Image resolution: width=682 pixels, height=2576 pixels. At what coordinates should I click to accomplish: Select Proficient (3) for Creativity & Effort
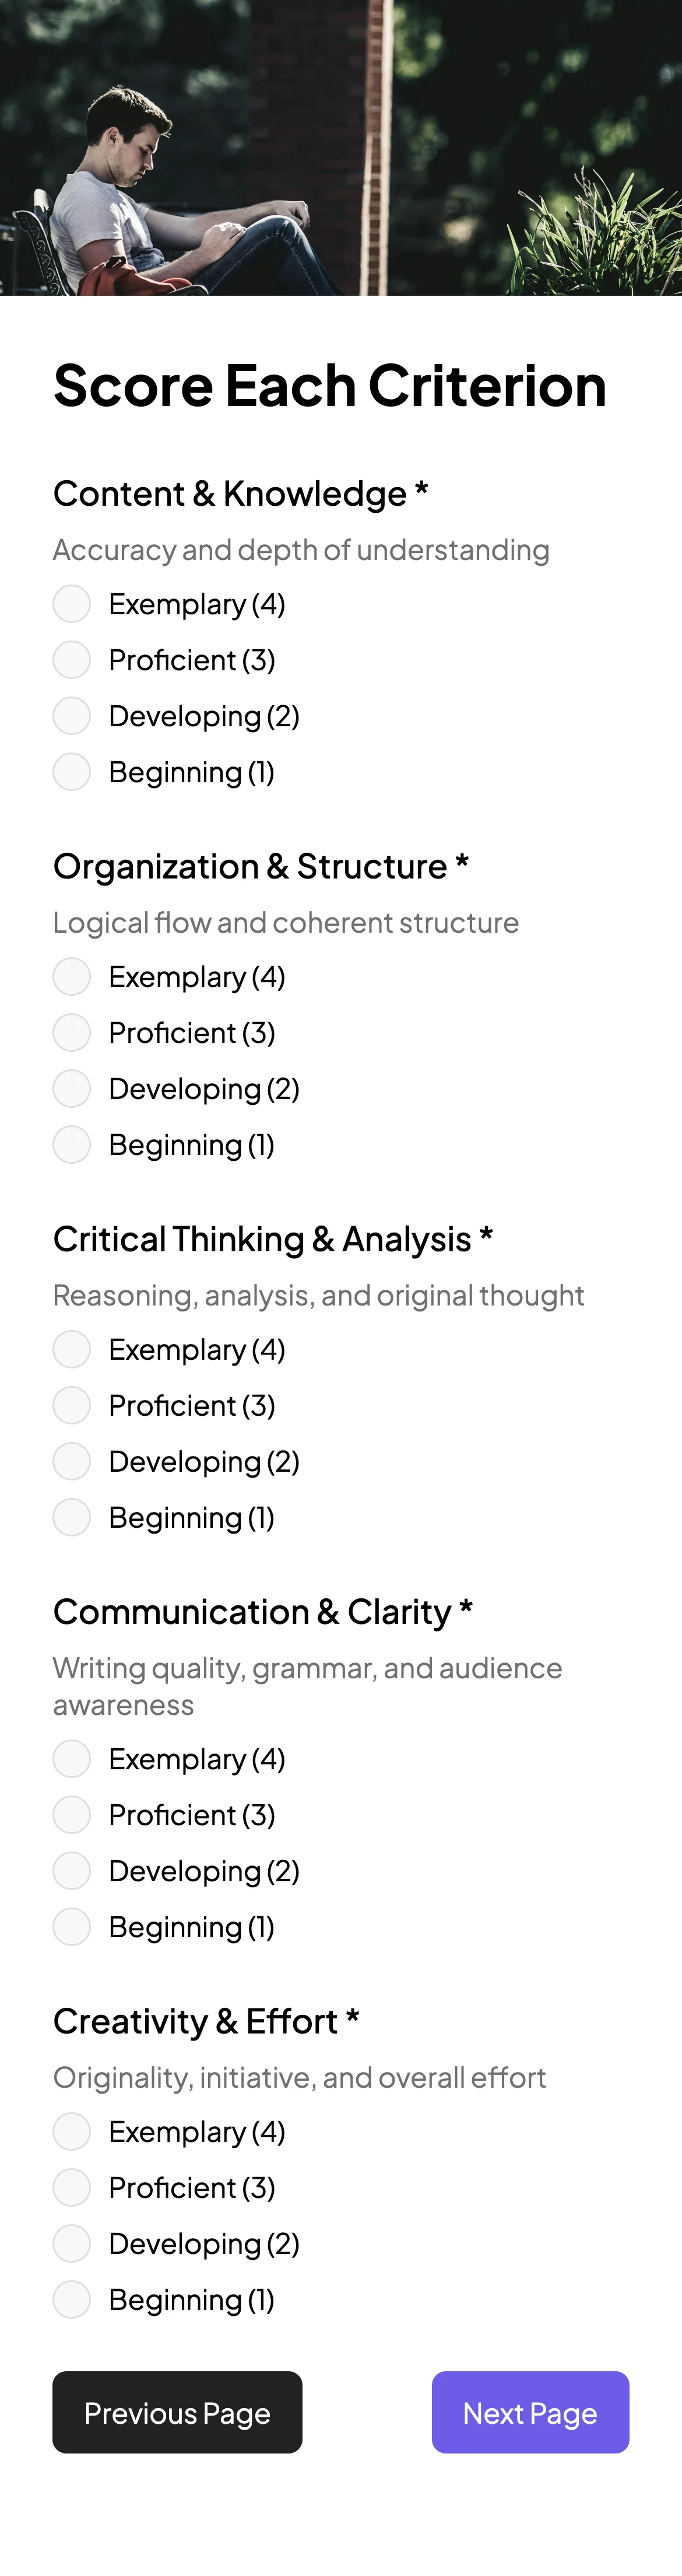click(71, 2188)
